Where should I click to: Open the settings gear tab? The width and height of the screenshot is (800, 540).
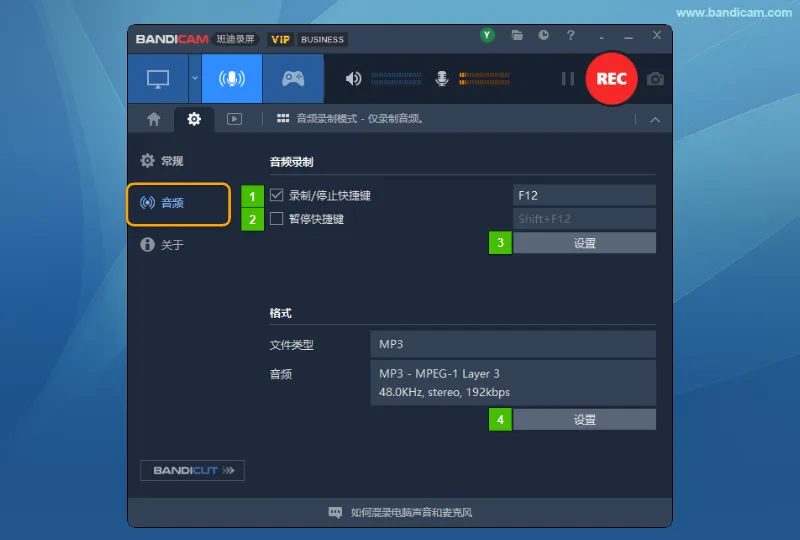pos(194,119)
